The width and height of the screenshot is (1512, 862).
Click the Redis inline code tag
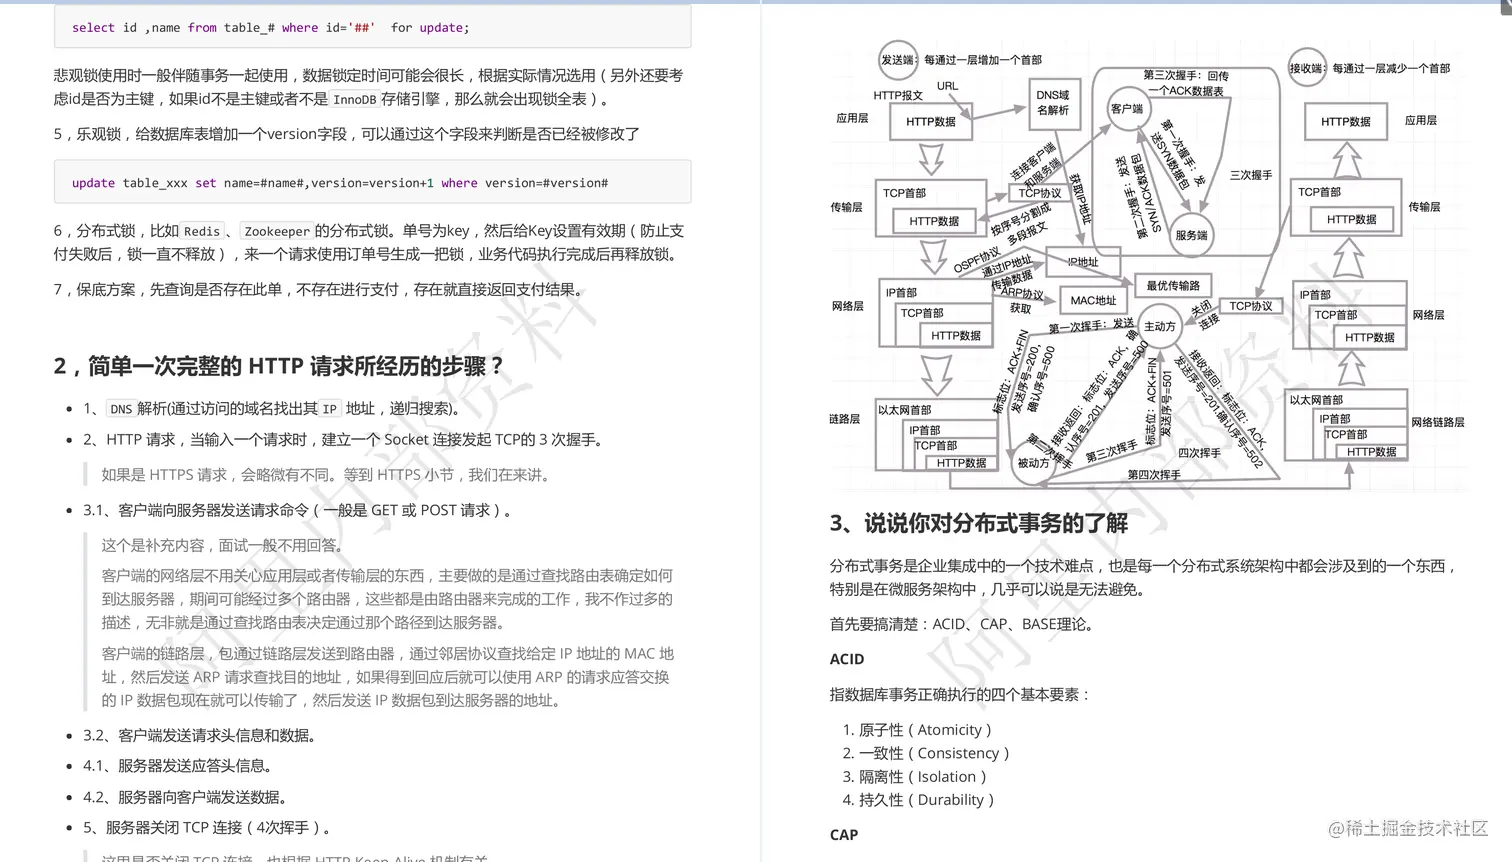tap(201, 231)
